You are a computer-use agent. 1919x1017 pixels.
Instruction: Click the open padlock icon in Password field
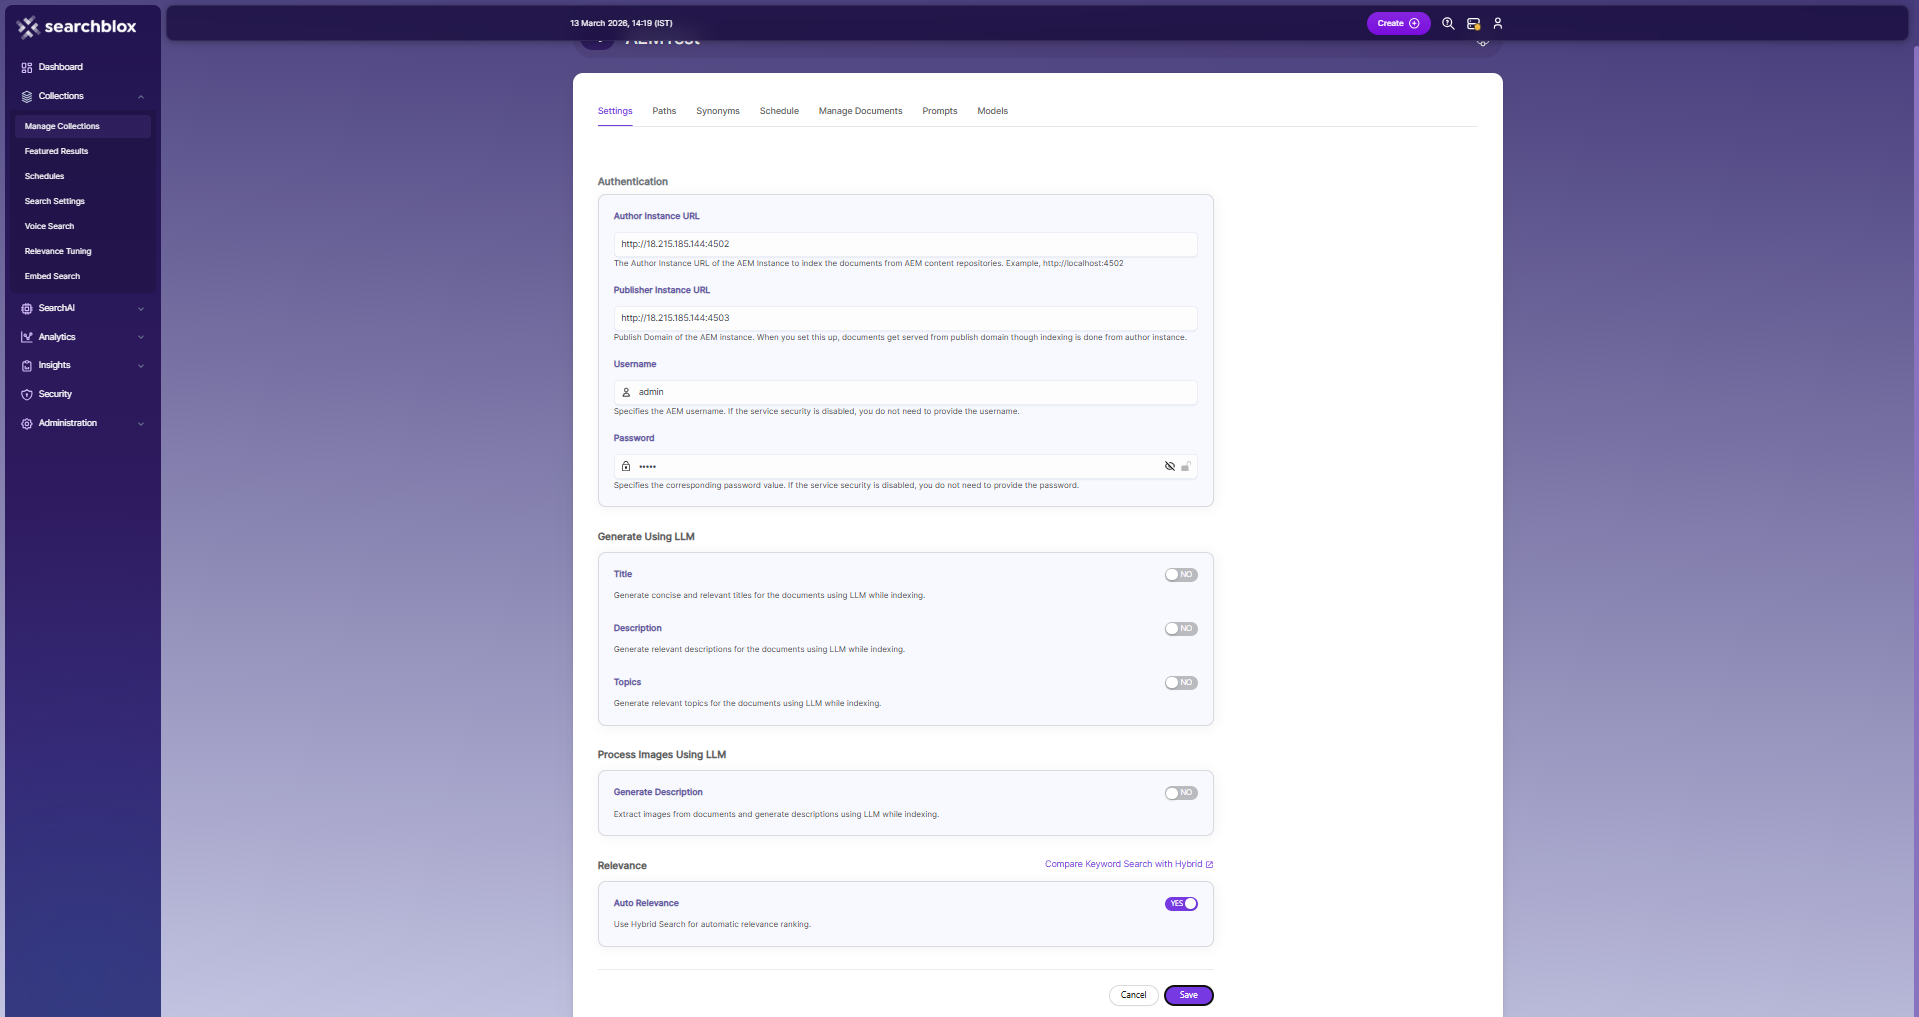coord(1186,467)
